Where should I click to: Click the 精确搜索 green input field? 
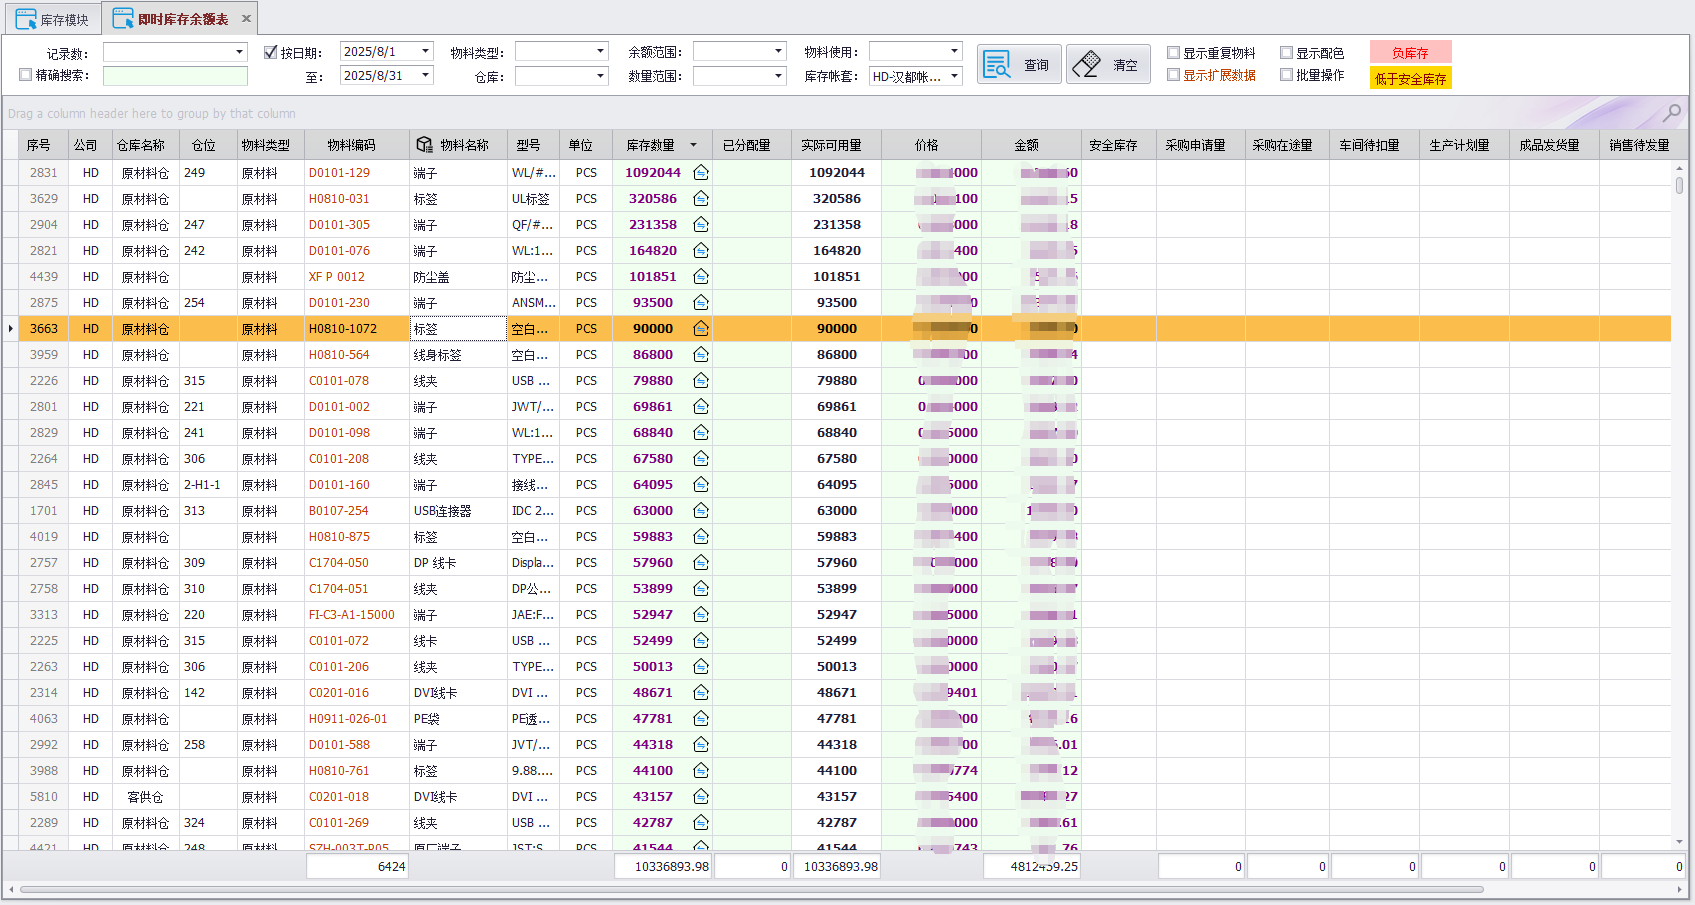click(x=175, y=76)
